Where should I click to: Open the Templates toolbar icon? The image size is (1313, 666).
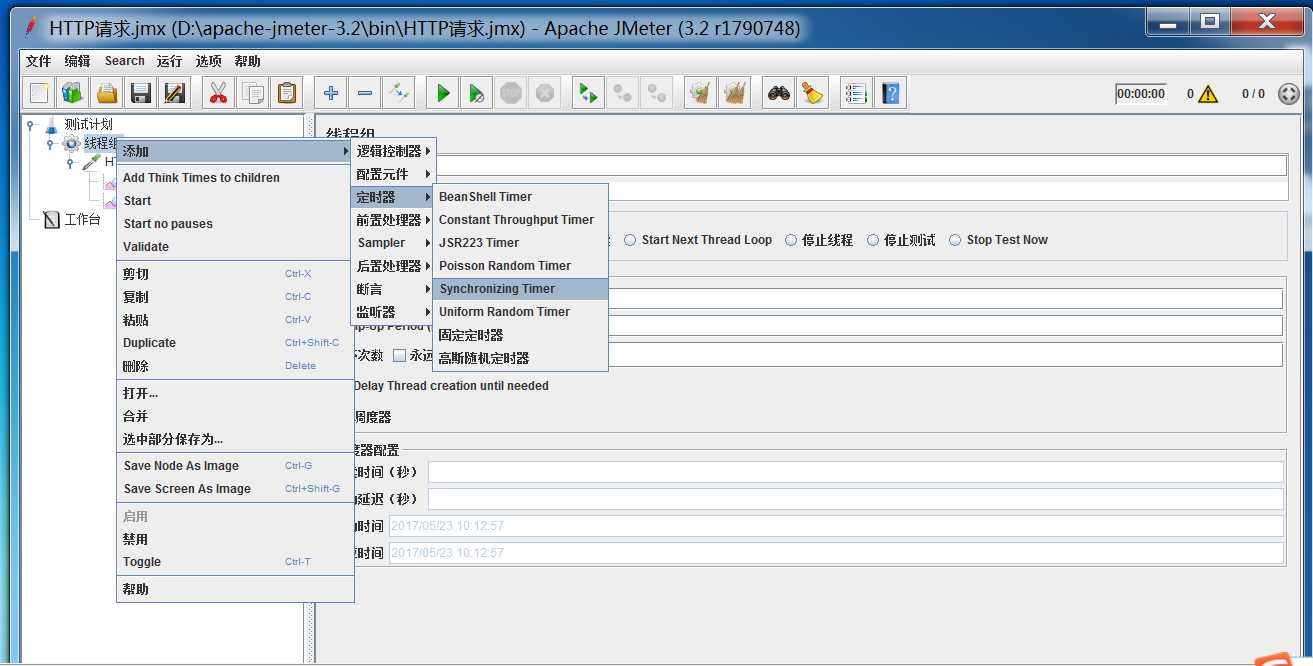pos(73,94)
